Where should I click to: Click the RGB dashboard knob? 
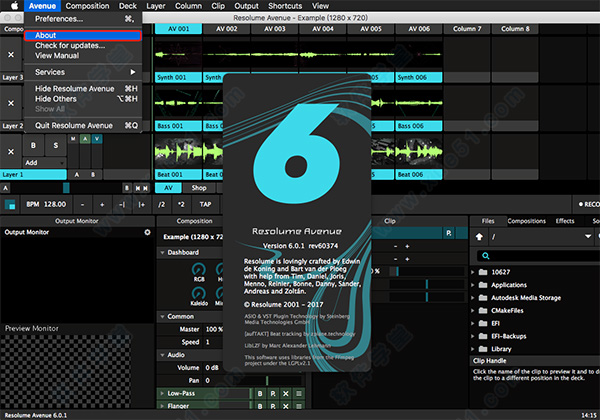[x=199, y=269]
